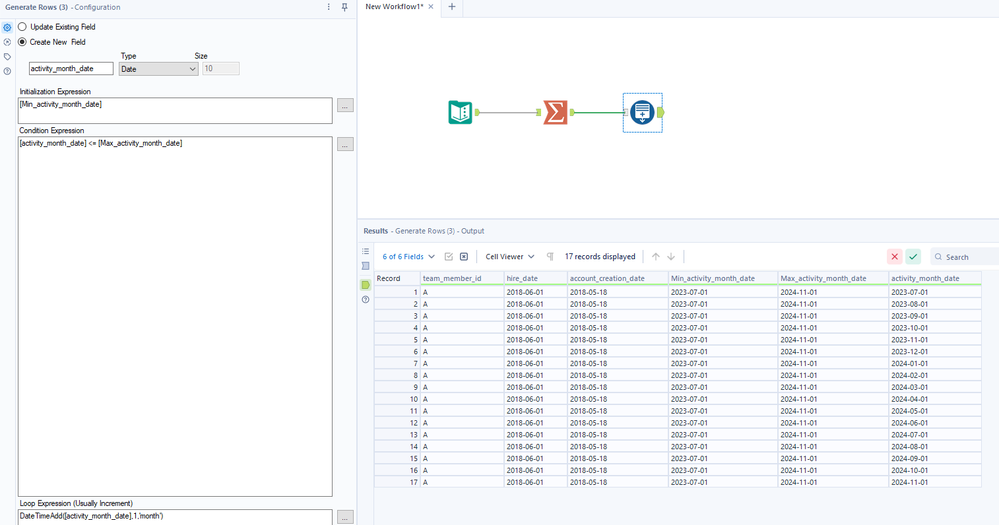Switch to New Workflow1 tab
The width and height of the screenshot is (999, 525).
click(x=394, y=6)
